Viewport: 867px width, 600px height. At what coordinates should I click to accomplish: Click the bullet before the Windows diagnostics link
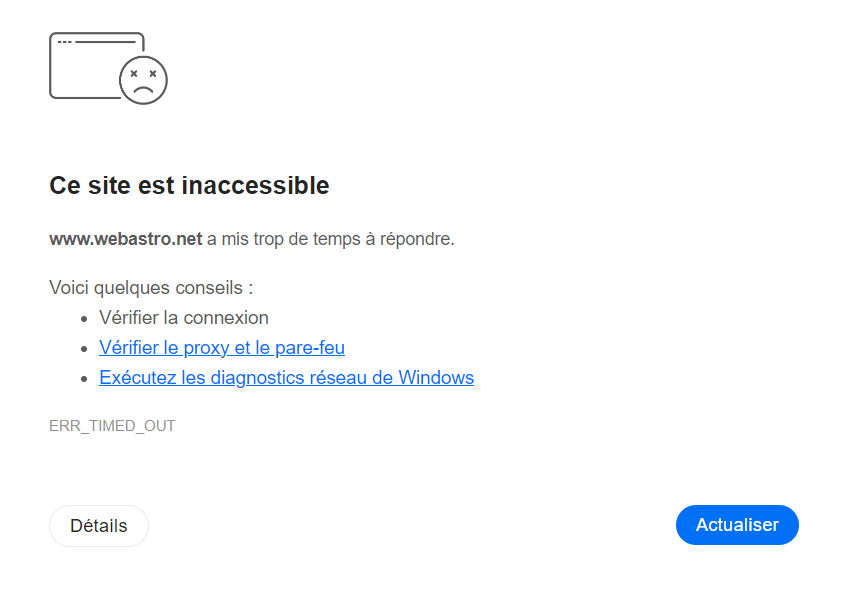click(84, 379)
